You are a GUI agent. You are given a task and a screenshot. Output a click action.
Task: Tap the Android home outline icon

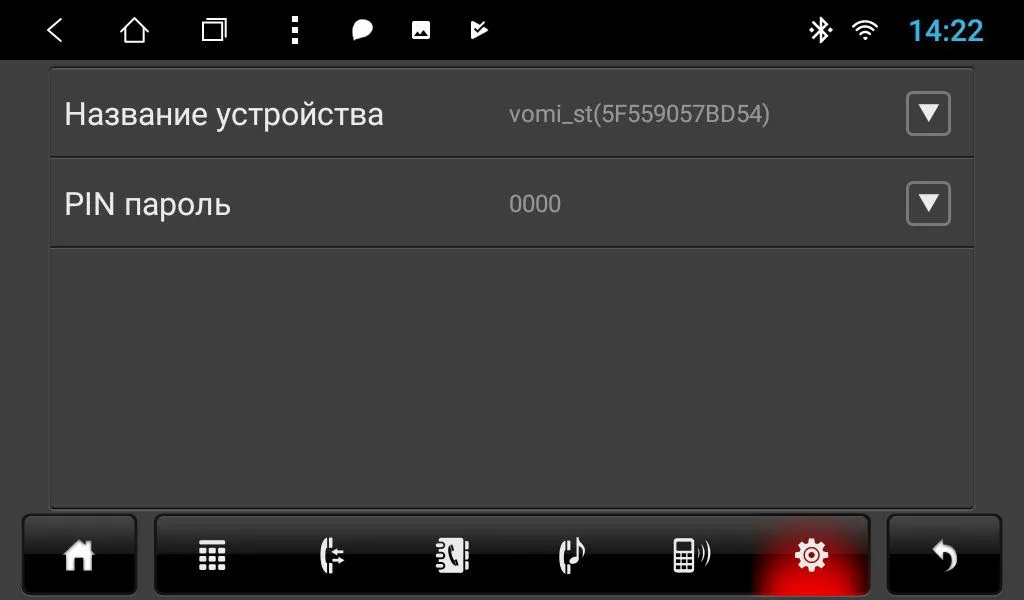point(135,30)
